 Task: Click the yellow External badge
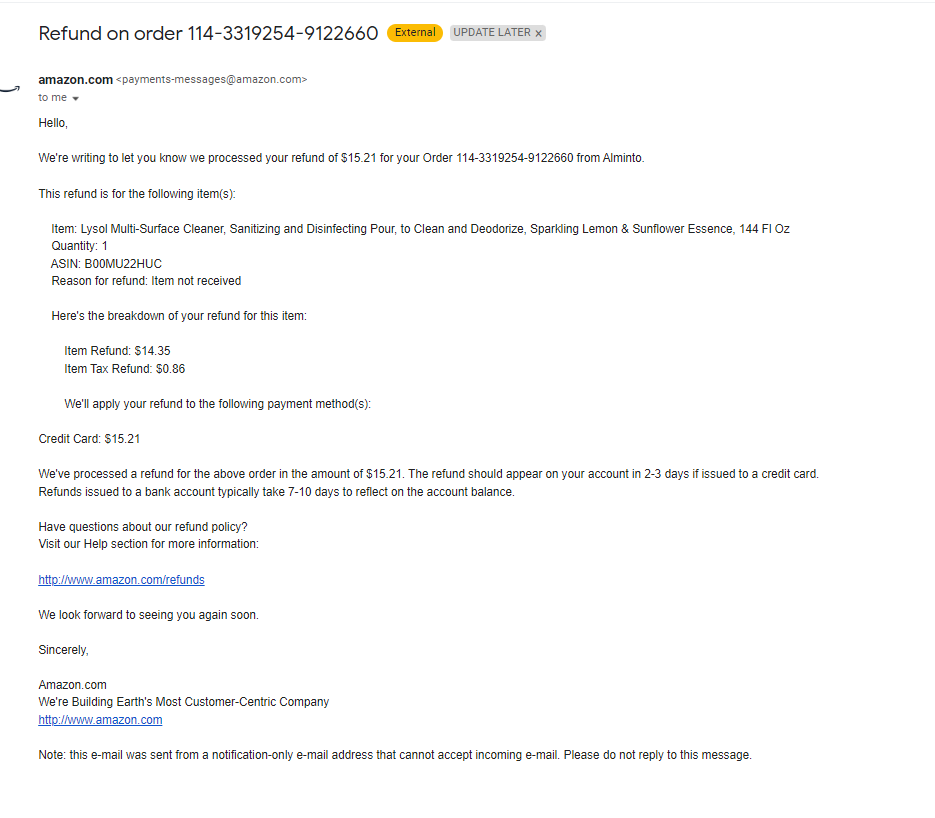click(x=414, y=33)
